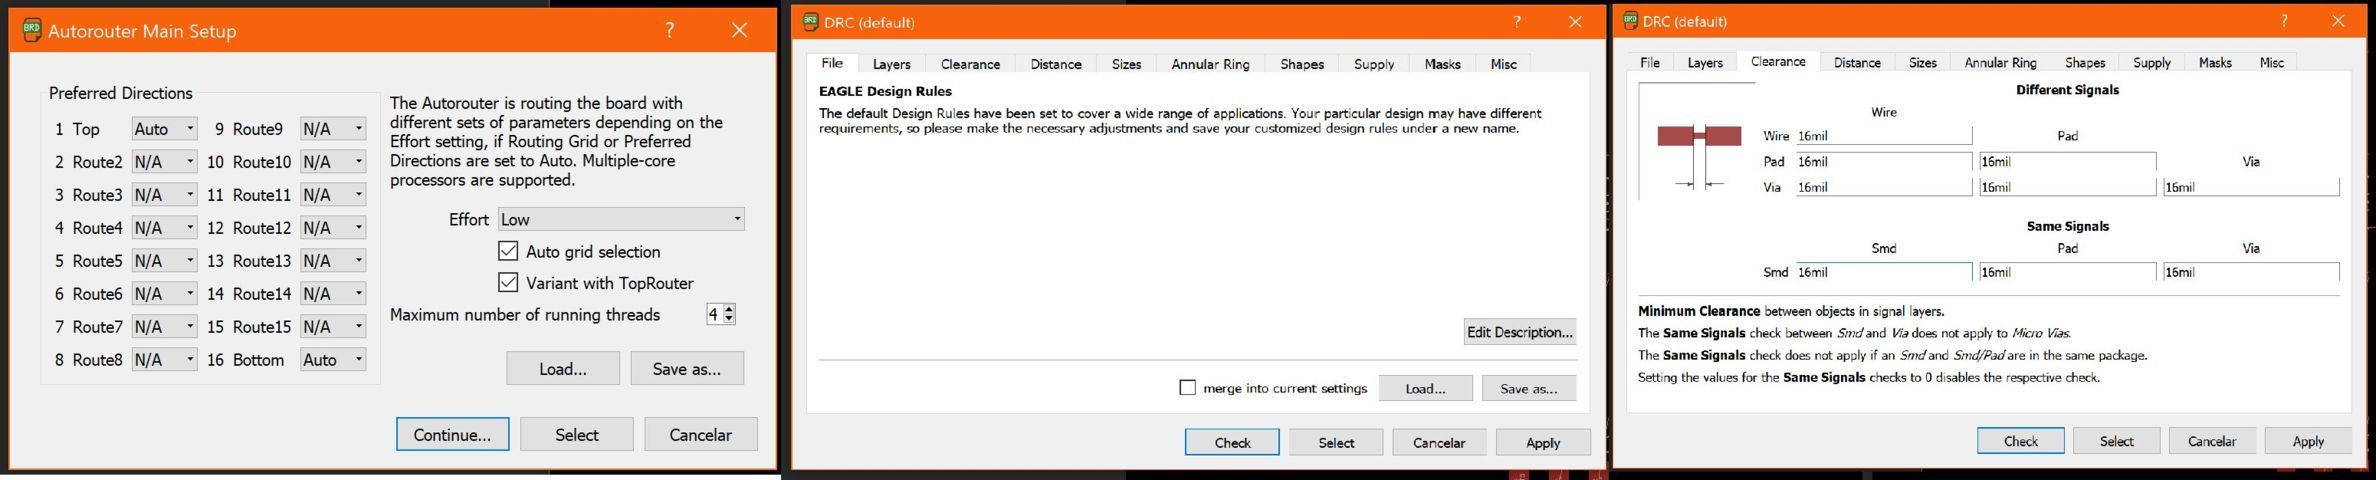Click help question mark in the middle DRC dialog

pyautogui.click(x=1517, y=22)
